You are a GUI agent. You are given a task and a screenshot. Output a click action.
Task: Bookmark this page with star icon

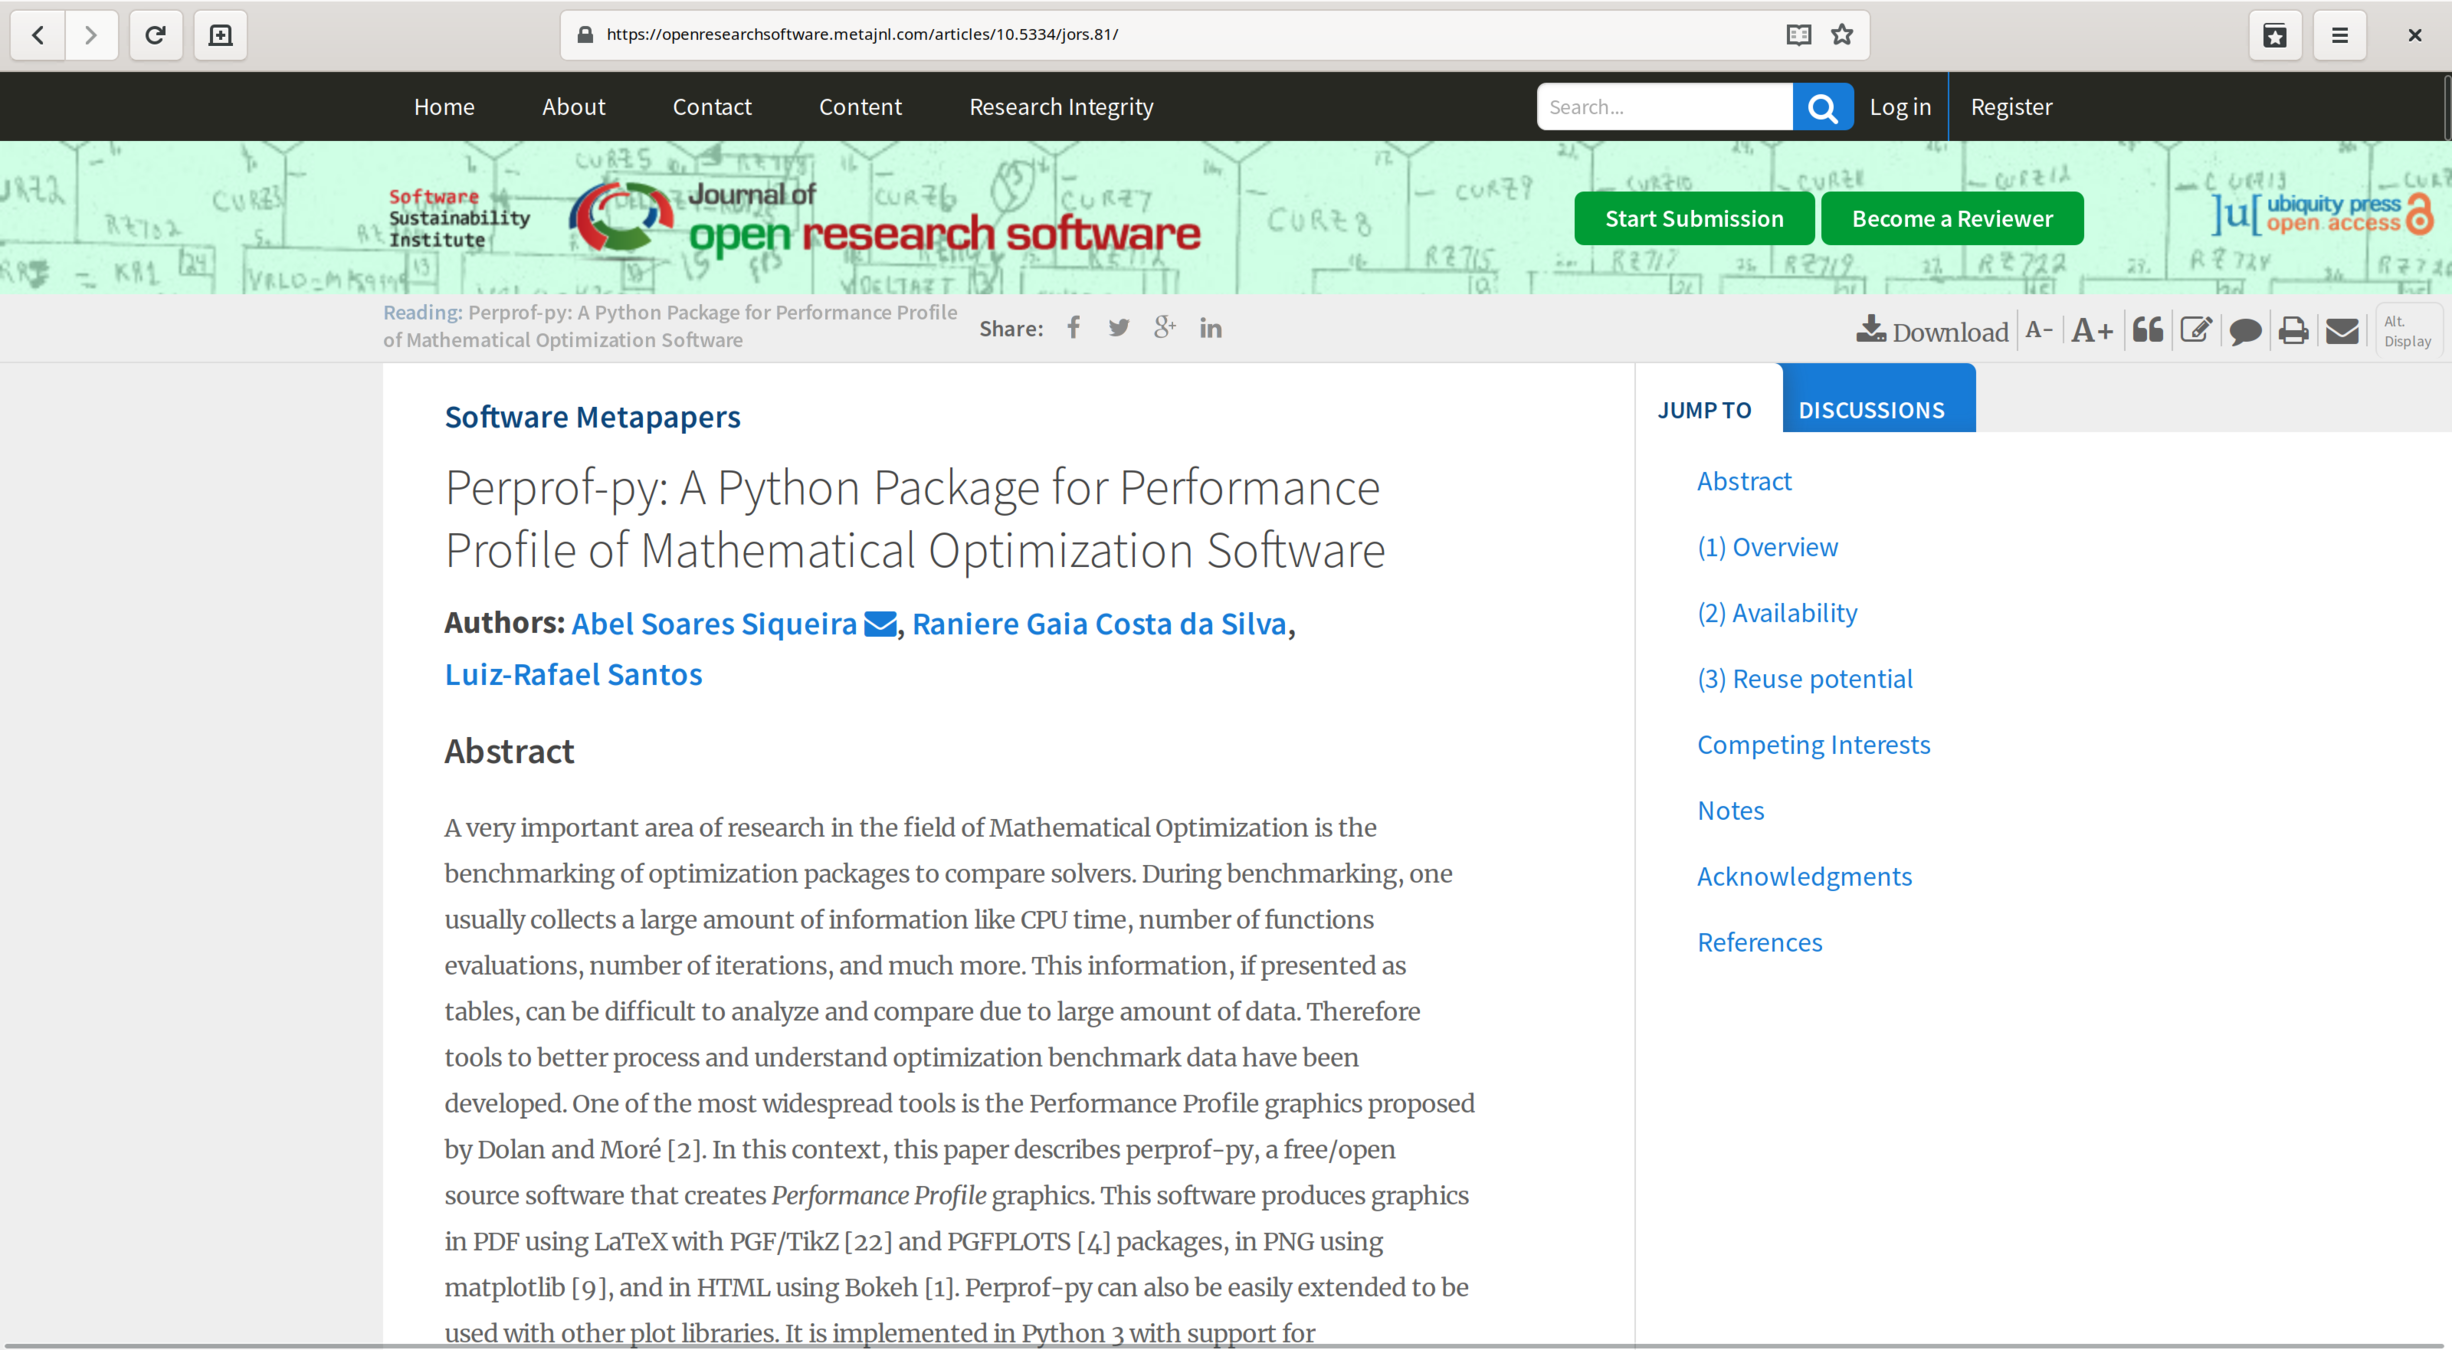(1842, 35)
